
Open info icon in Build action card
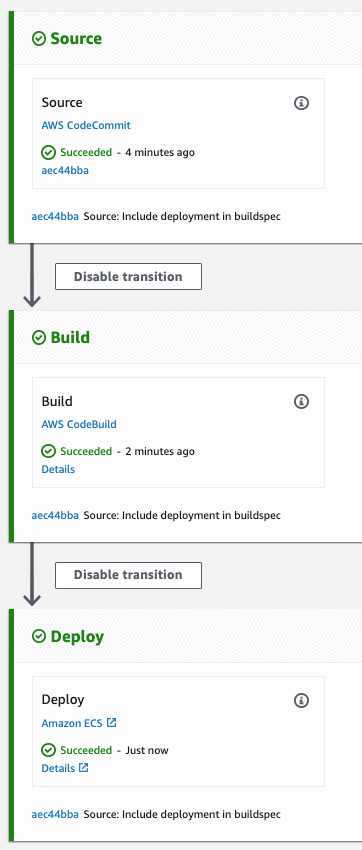(301, 401)
